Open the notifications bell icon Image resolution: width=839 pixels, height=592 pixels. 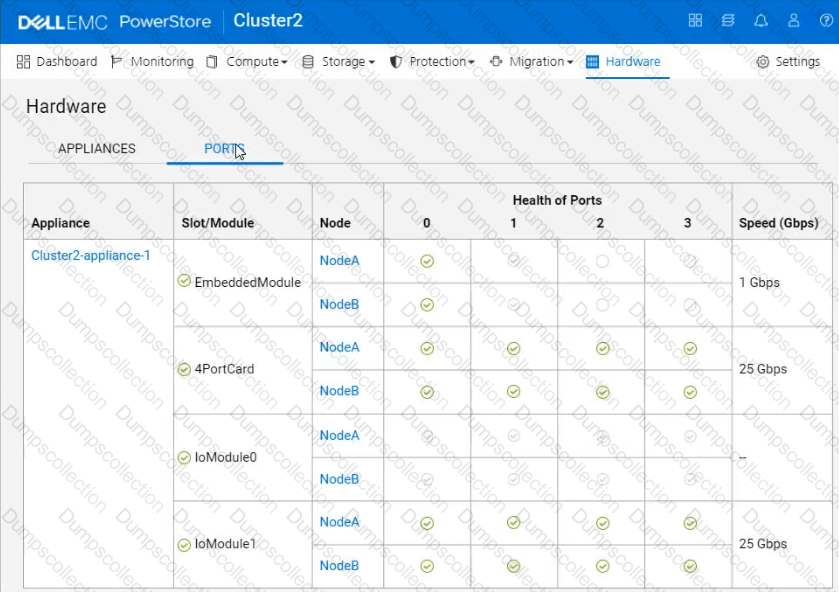pyautogui.click(x=761, y=21)
